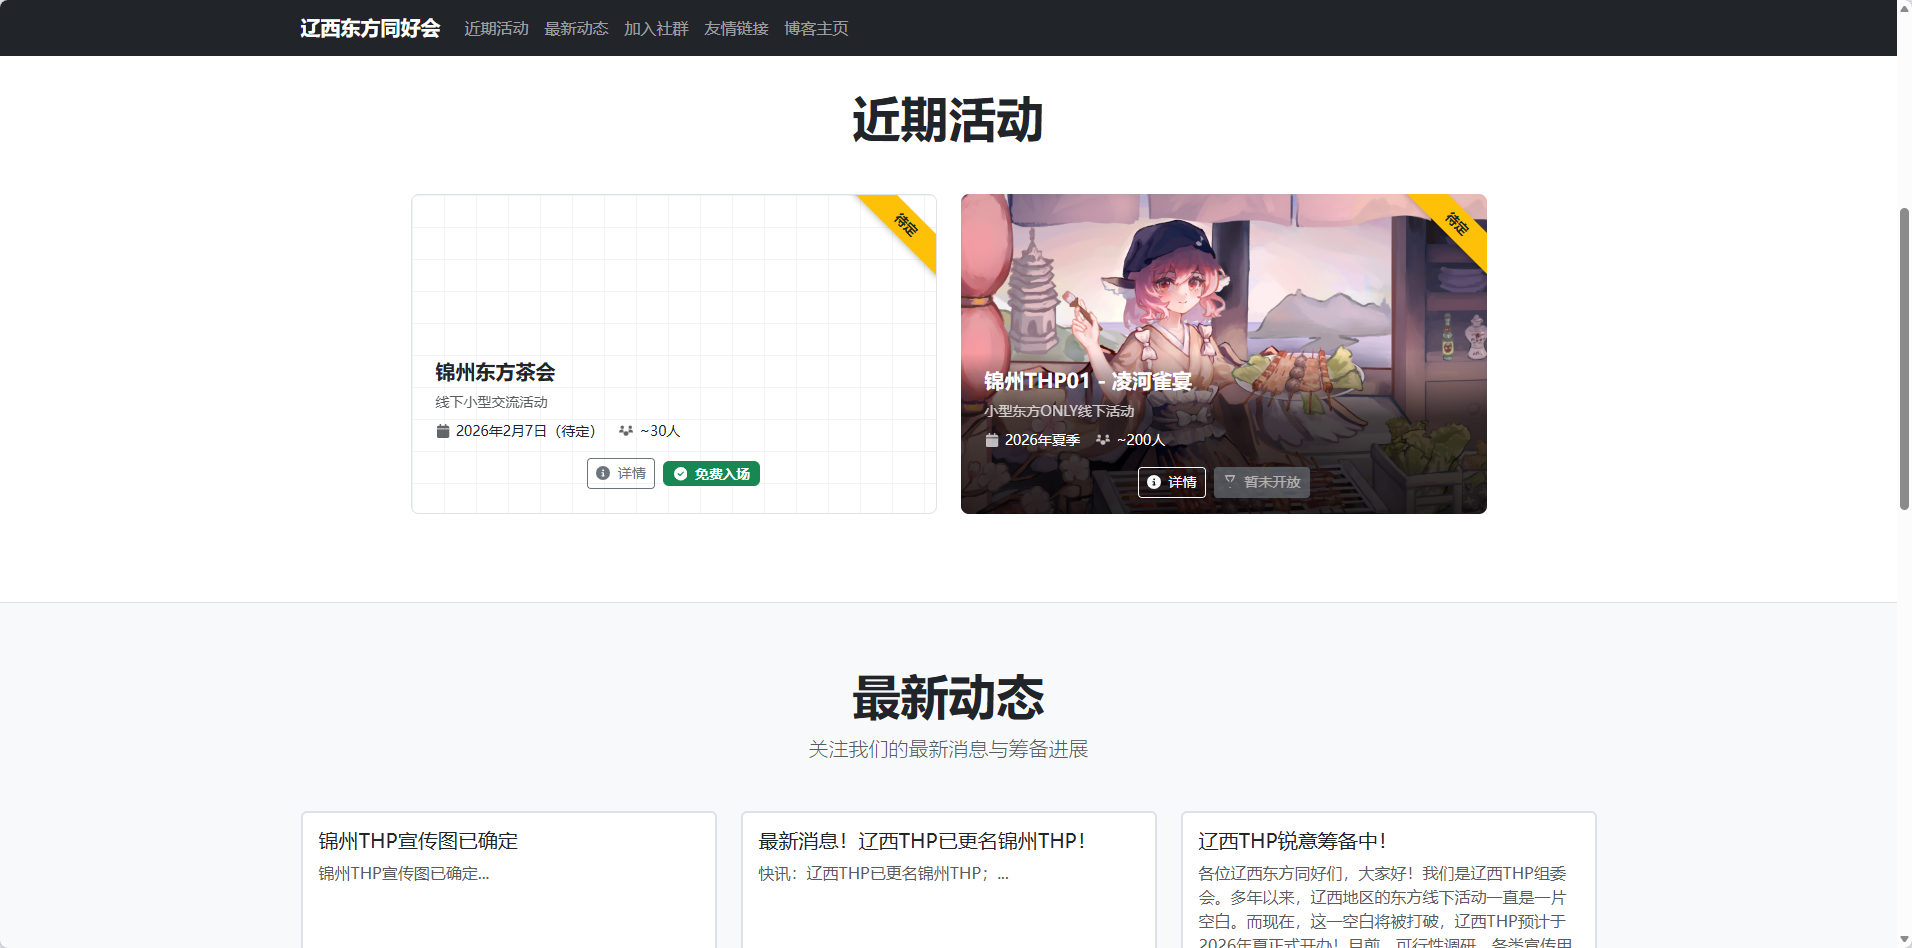Click the grey 暂未开放 button
This screenshot has width=1912, height=948.
[x=1262, y=482]
